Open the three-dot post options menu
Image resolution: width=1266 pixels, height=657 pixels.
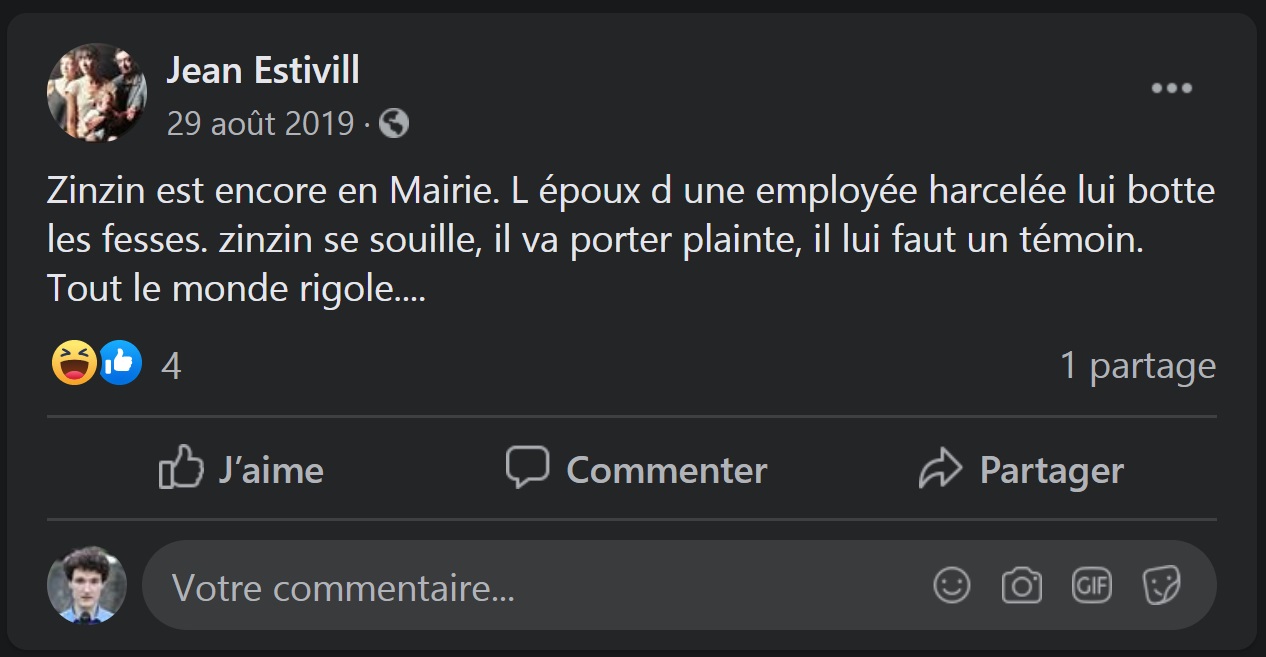click(1171, 88)
